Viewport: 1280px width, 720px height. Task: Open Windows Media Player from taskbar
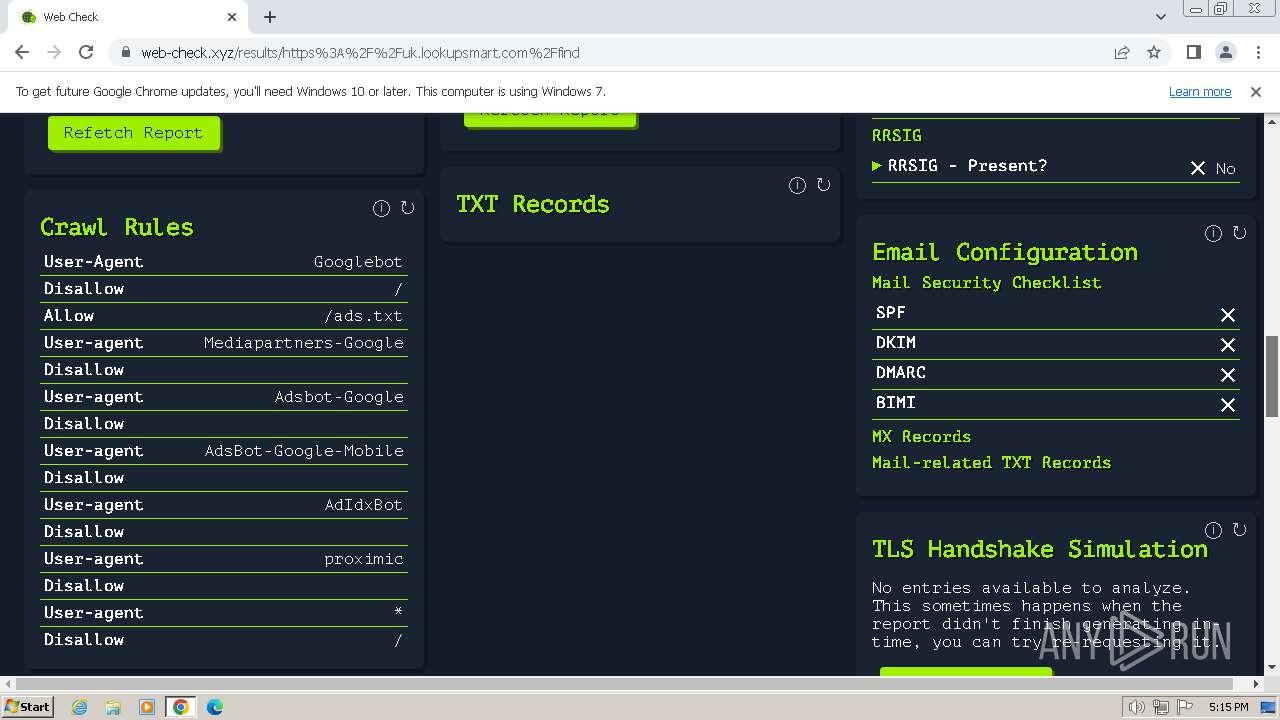[147, 707]
